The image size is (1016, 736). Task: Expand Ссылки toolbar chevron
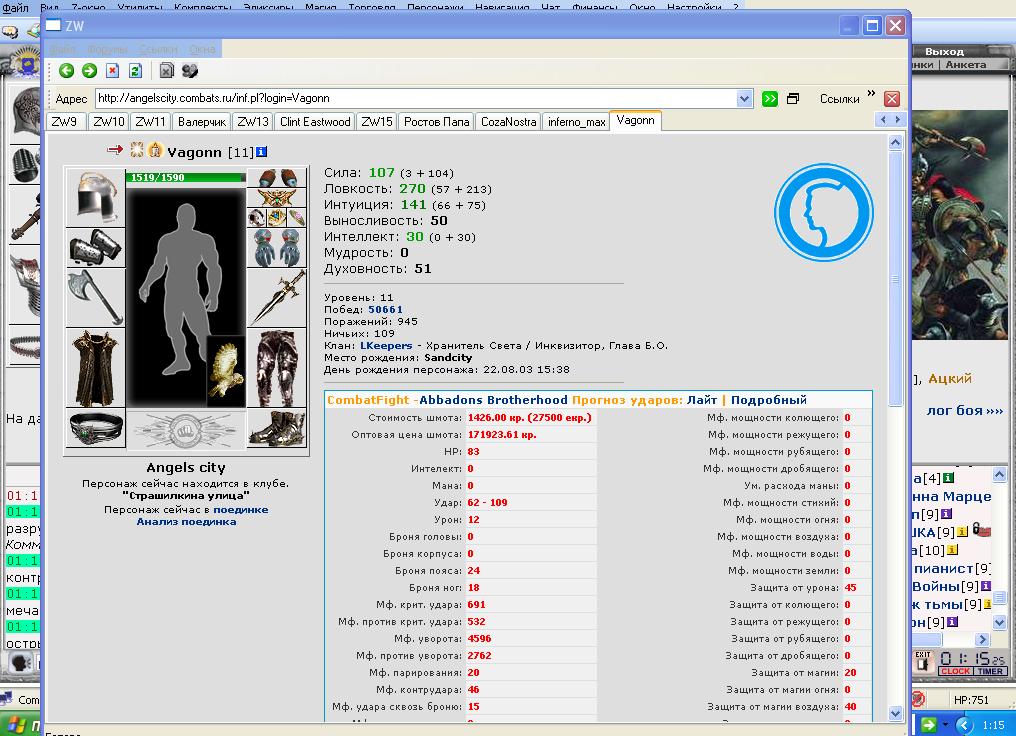872,94
